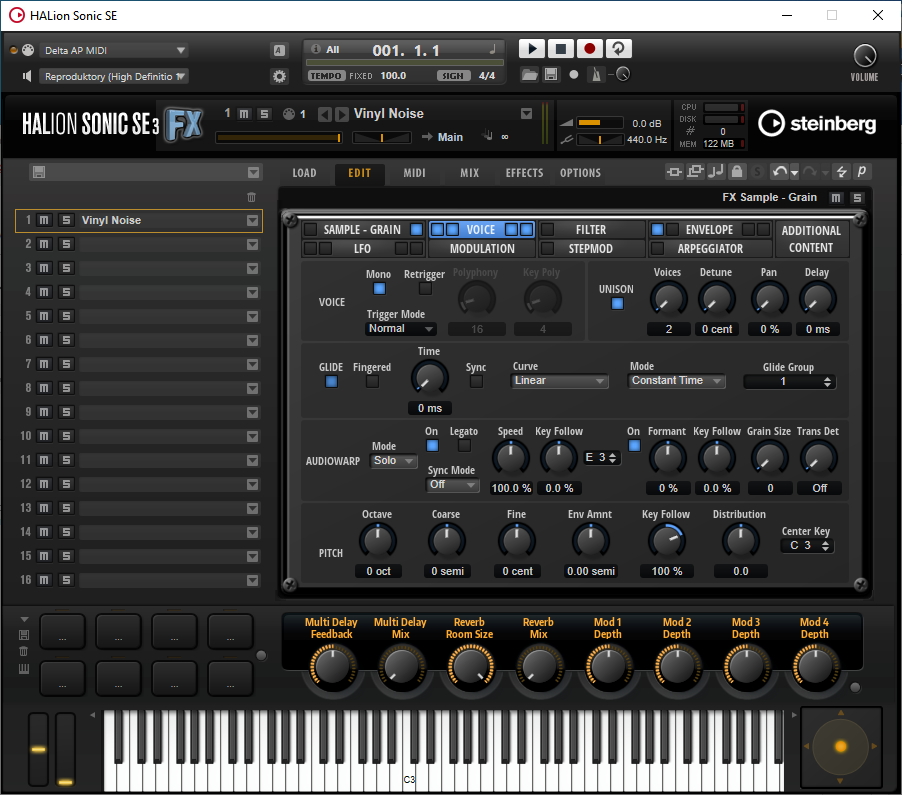Open the Trigger Mode Normal dropdown
Viewport: 902px width, 795px height.
(x=400, y=328)
